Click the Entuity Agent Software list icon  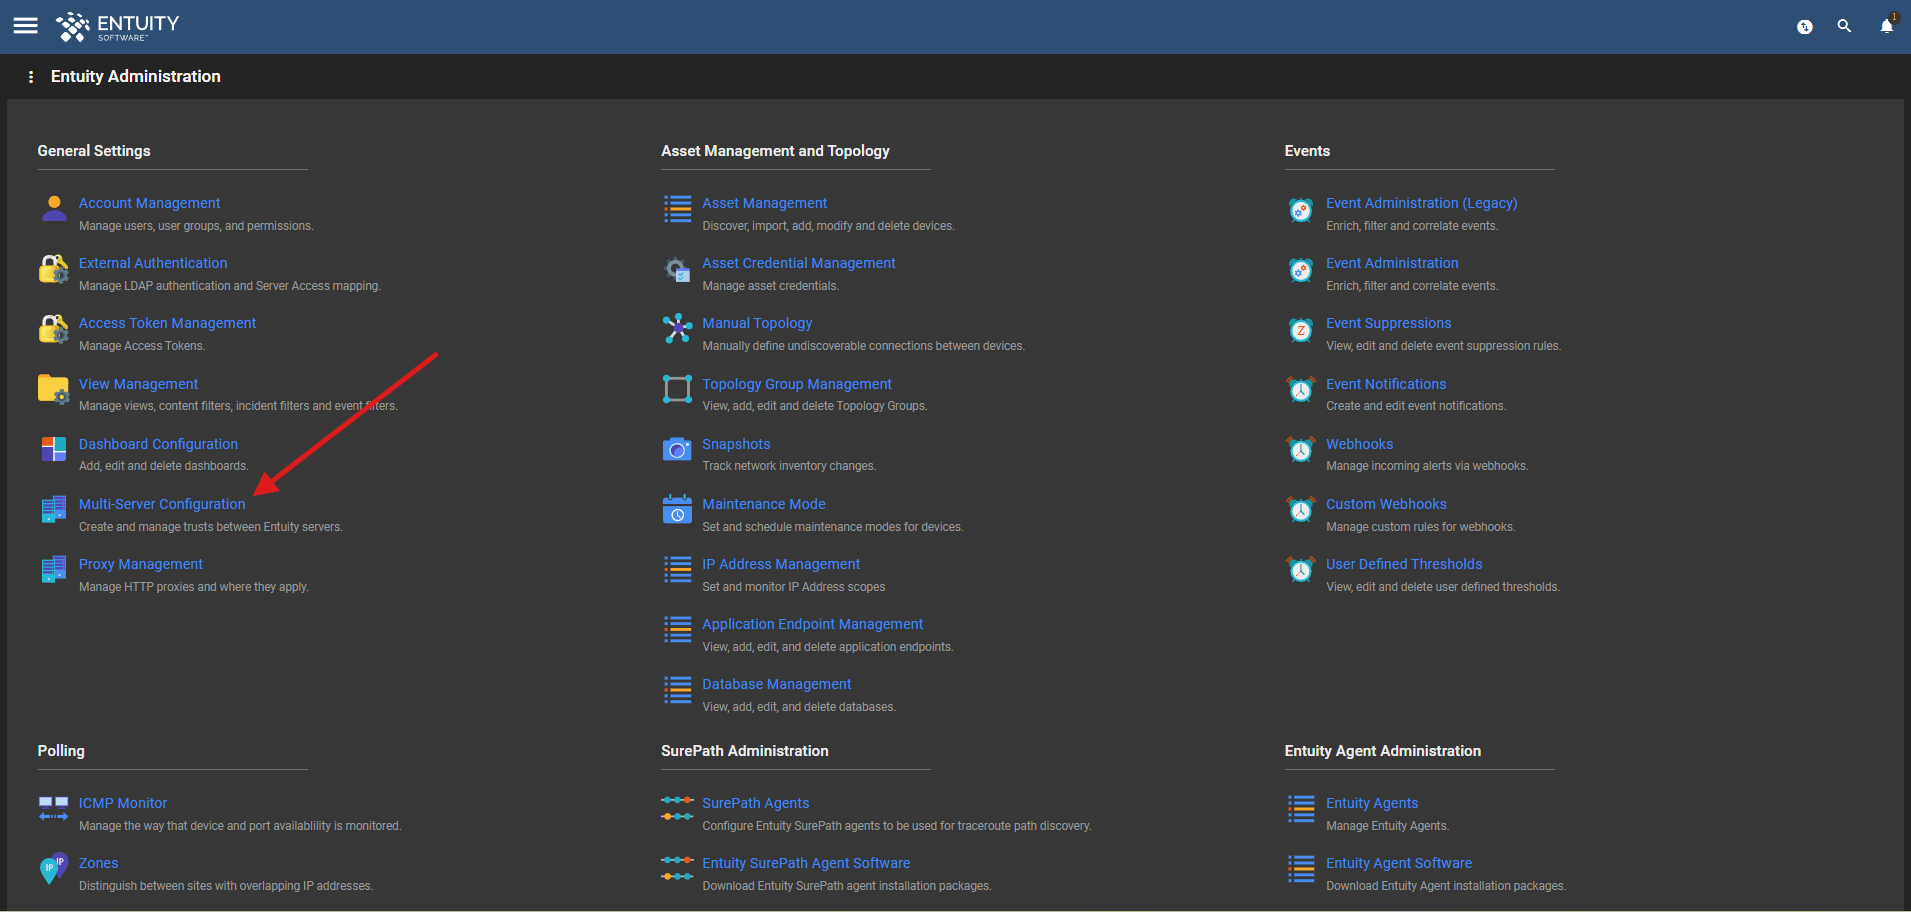point(1301,869)
